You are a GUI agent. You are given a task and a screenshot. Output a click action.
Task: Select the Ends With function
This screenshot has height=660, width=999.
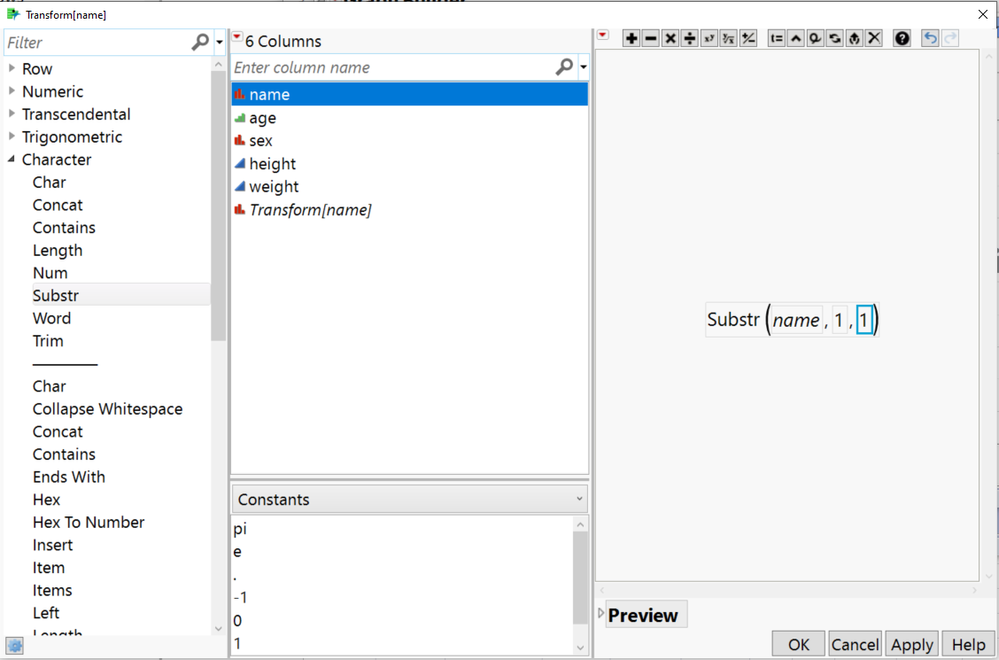pyautogui.click(x=69, y=477)
